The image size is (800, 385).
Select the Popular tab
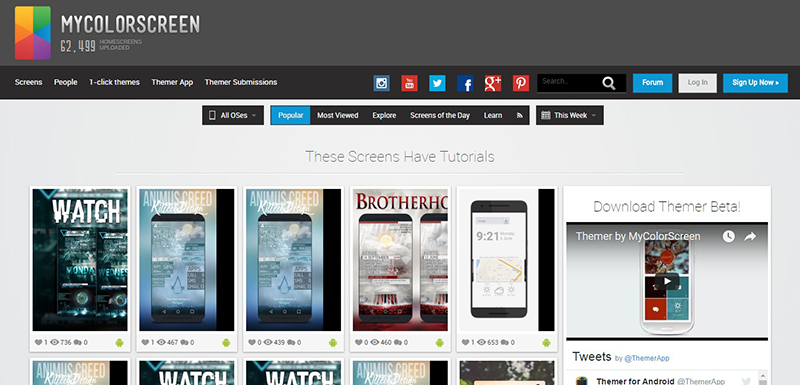pyautogui.click(x=291, y=115)
